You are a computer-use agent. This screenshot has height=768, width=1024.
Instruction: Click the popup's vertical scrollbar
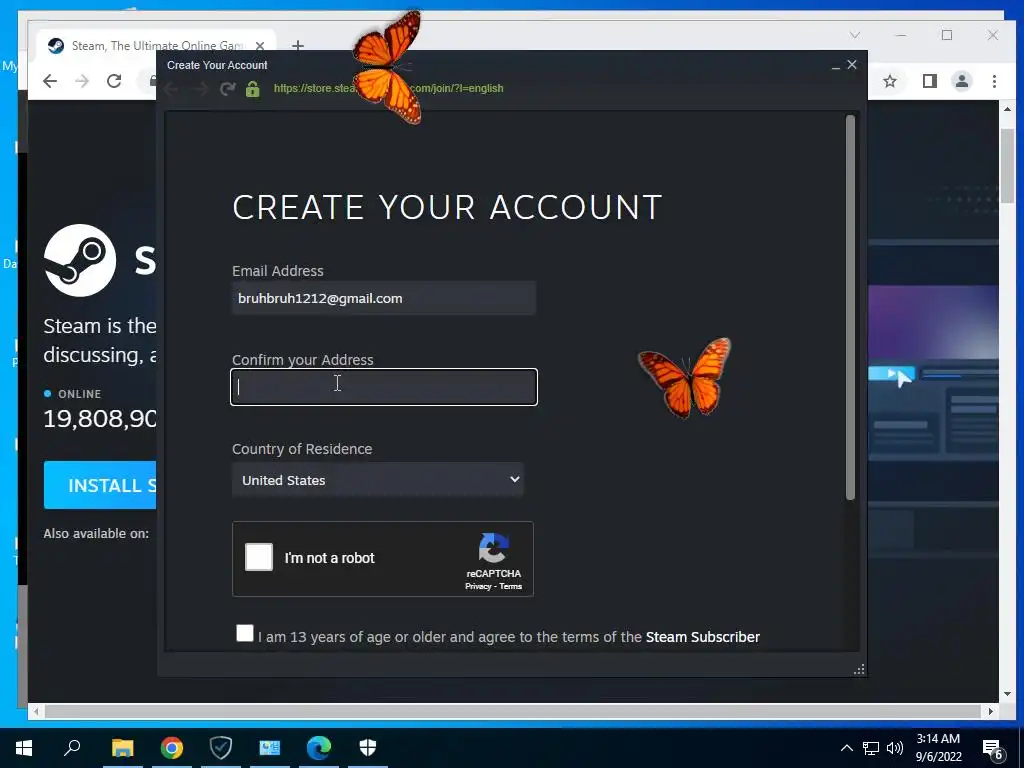pyautogui.click(x=850, y=308)
